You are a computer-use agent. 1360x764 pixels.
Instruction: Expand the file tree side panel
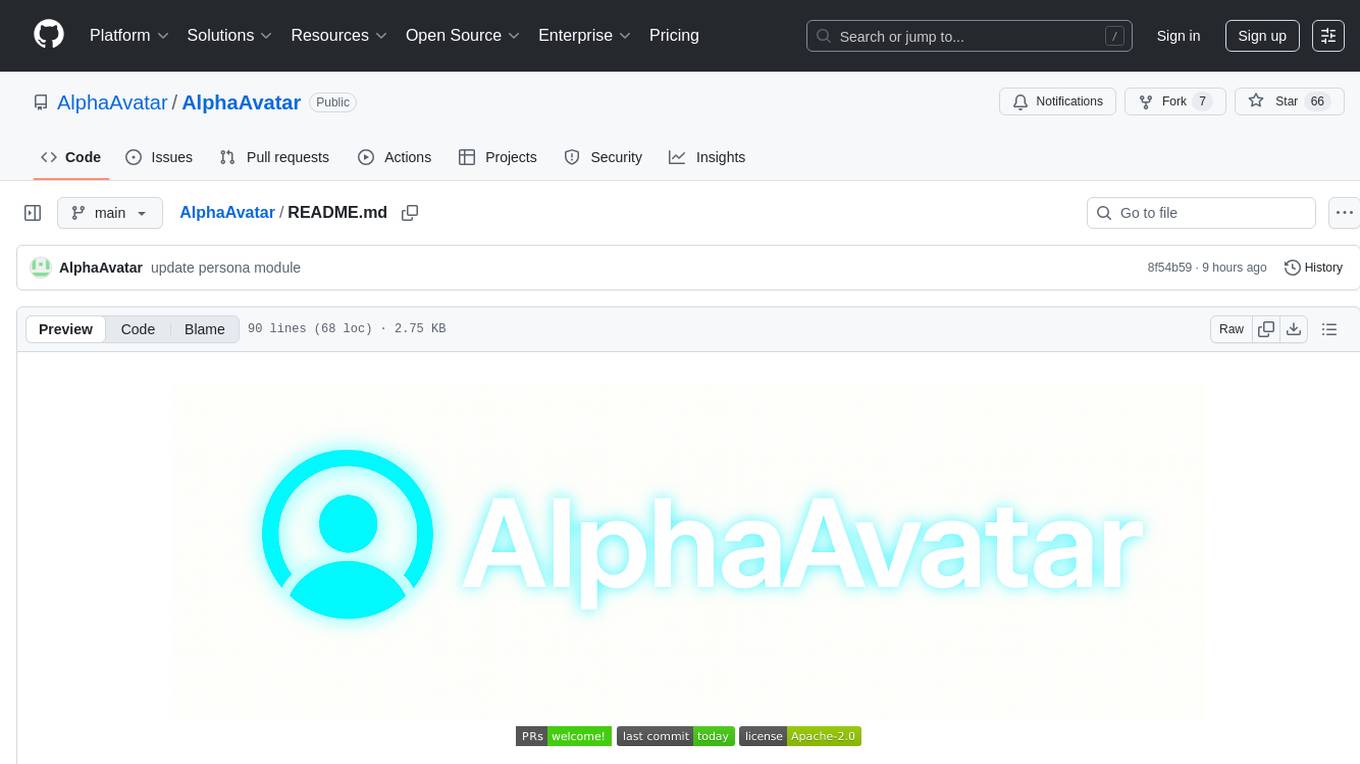(x=33, y=213)
